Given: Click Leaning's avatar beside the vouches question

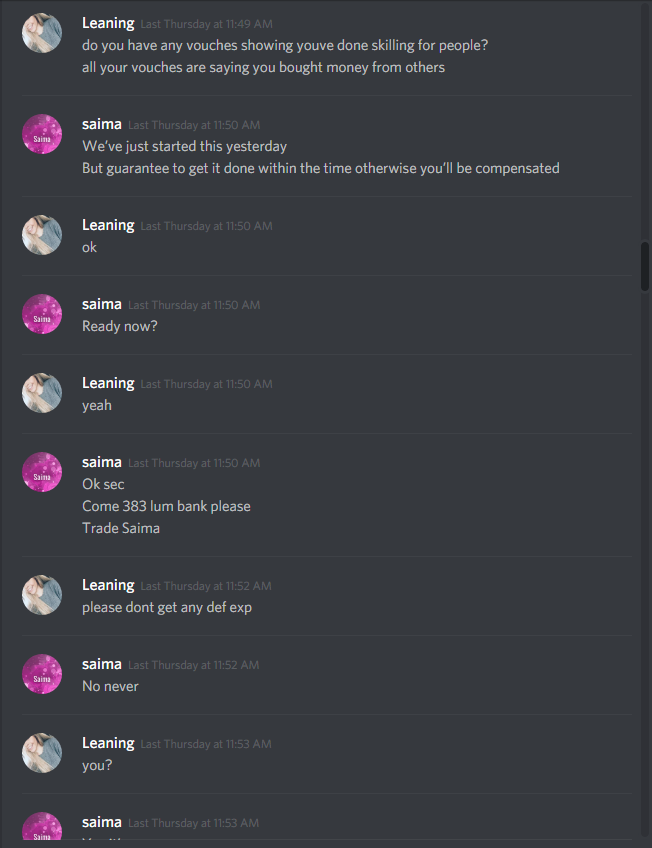Looking at the screenshot, I should 42,33.
